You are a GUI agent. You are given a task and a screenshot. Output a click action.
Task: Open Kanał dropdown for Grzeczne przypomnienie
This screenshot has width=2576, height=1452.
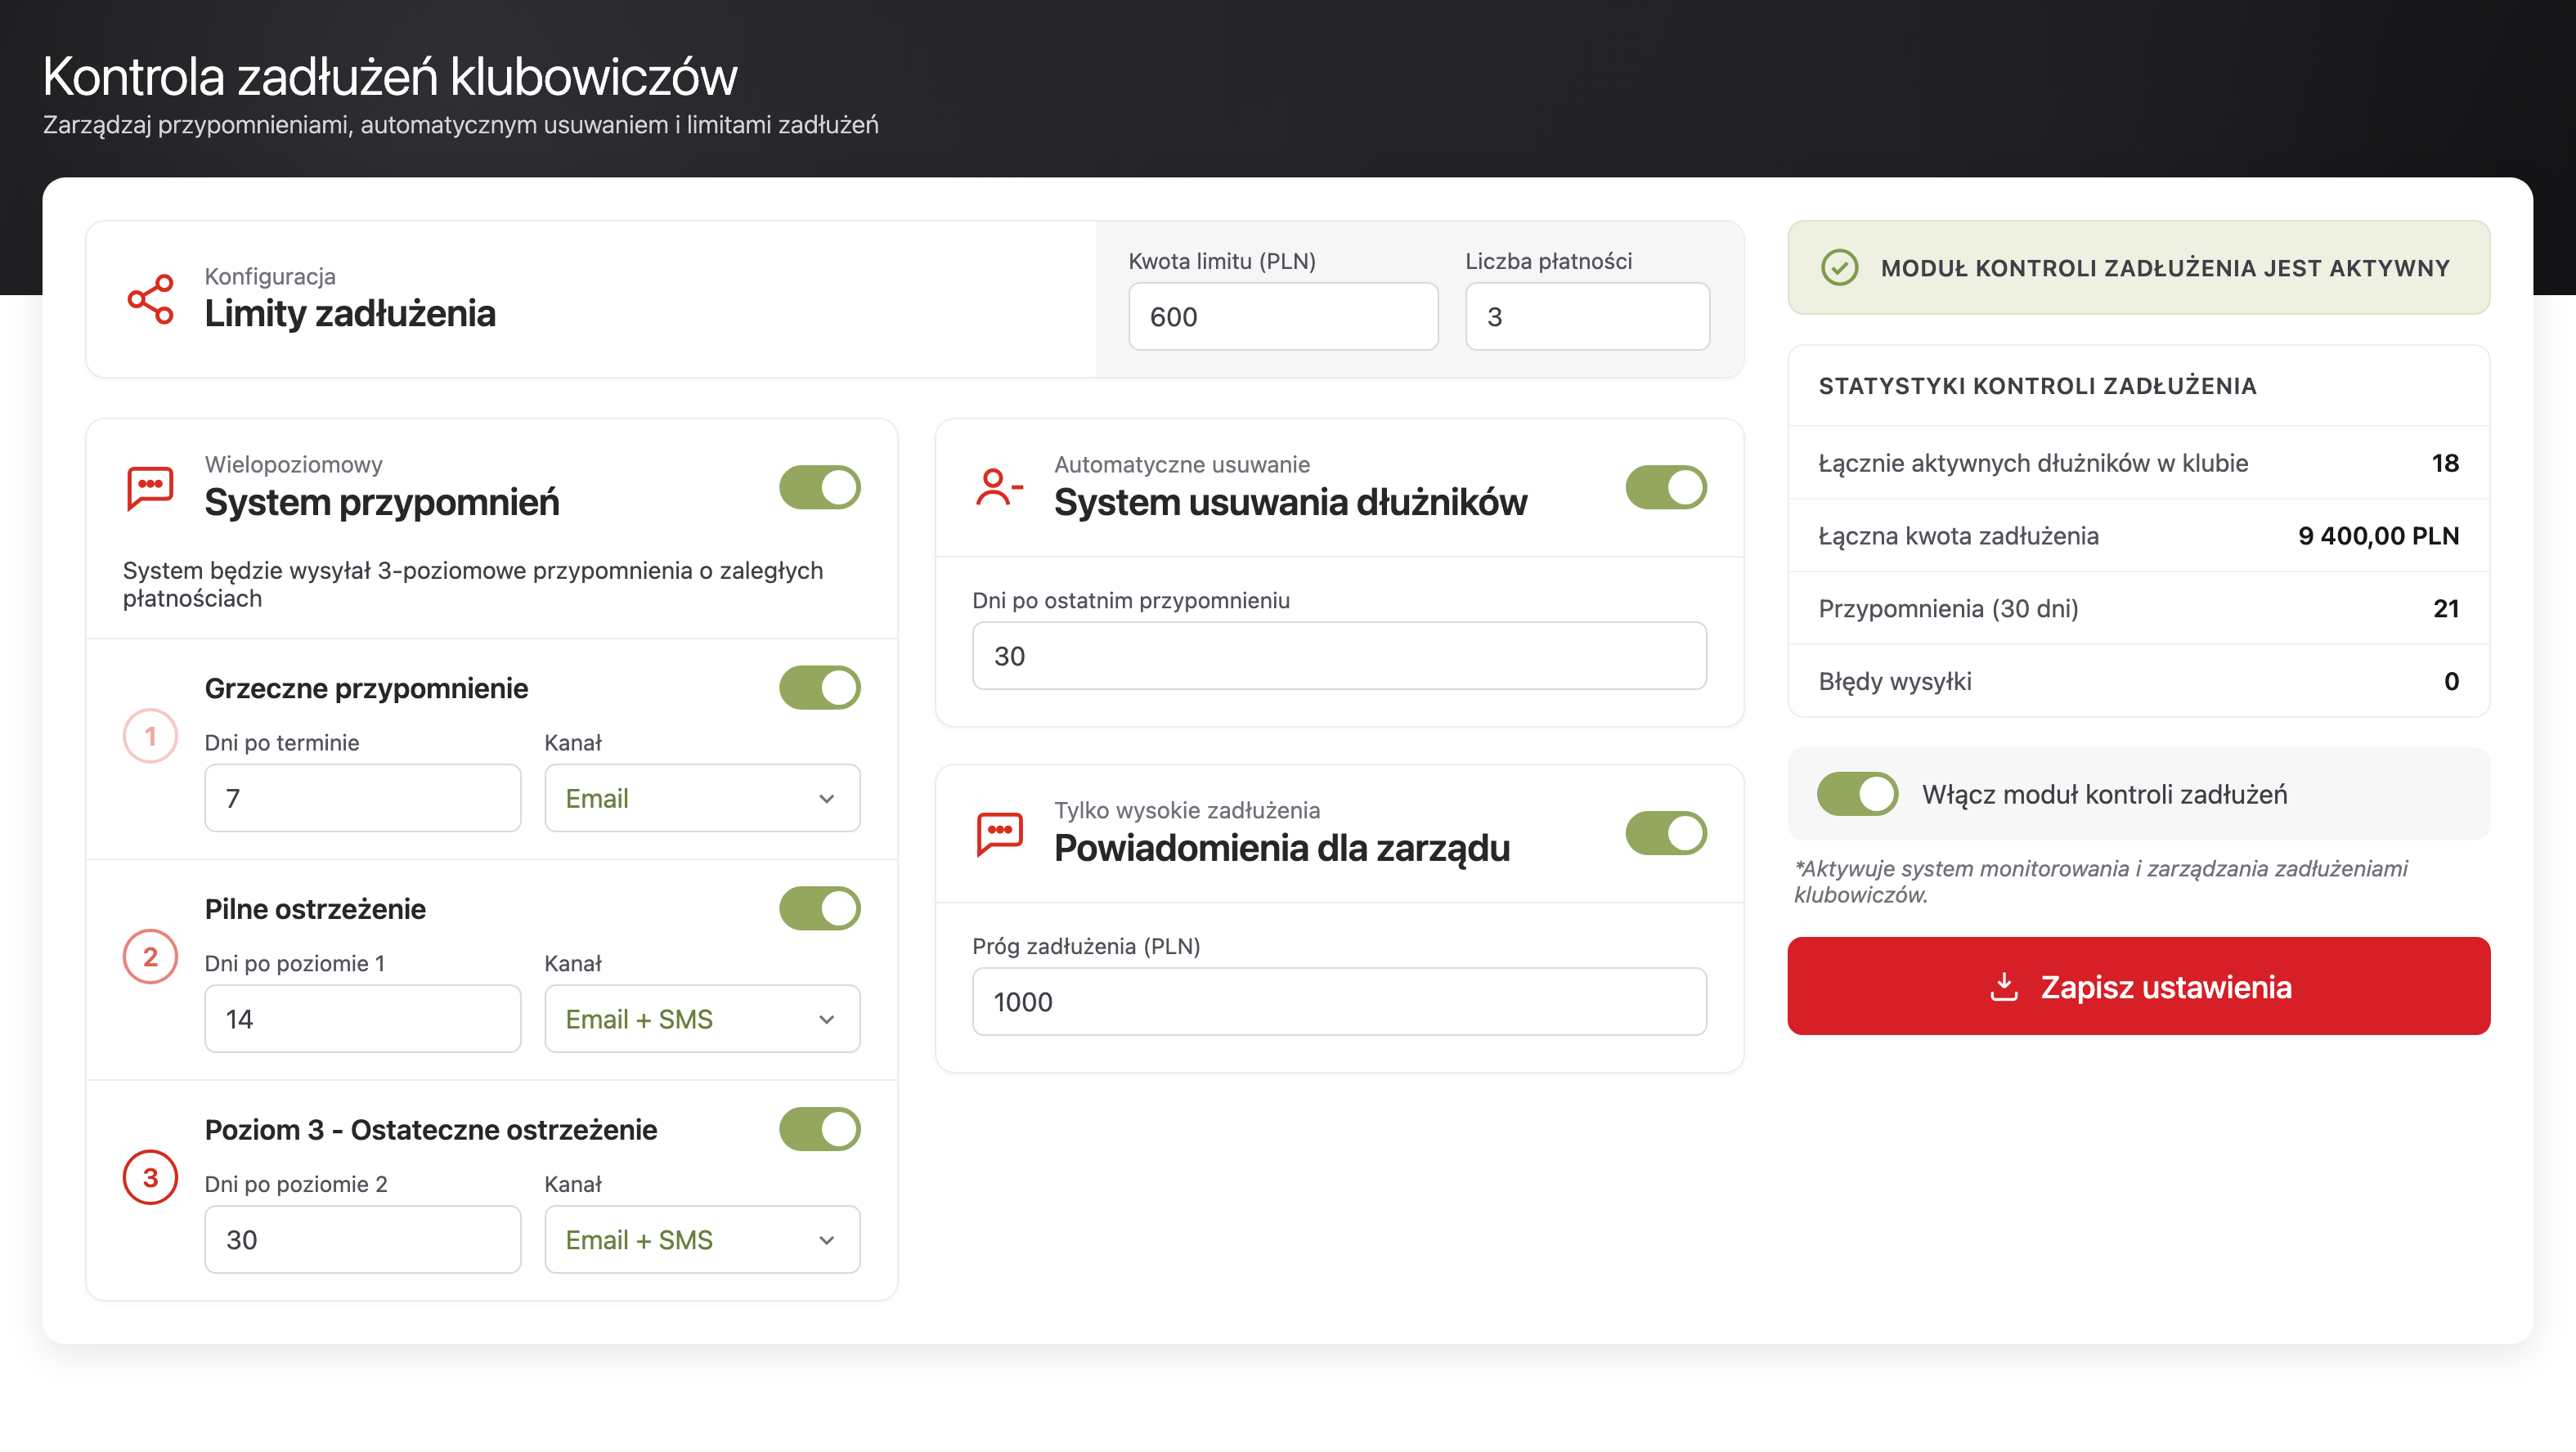click(702, 798)
